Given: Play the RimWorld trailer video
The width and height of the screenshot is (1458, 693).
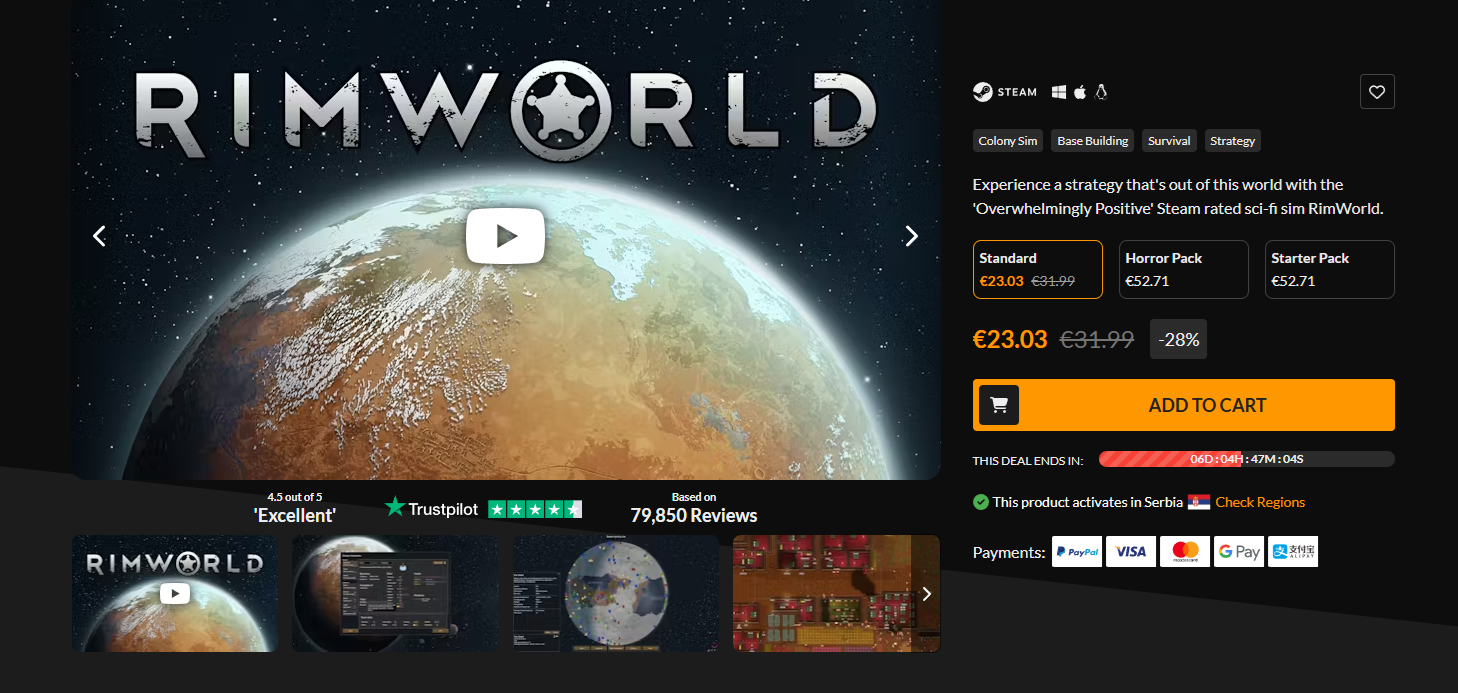Looking at the screenshot, I should tap(505, 236).
